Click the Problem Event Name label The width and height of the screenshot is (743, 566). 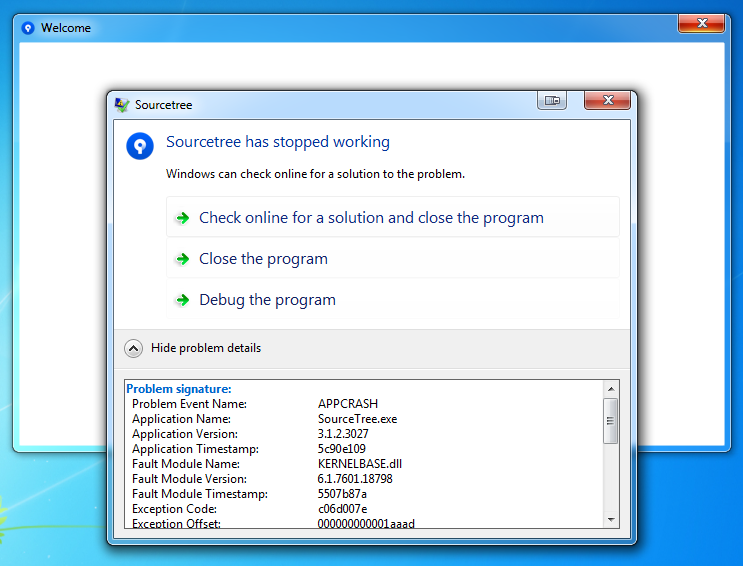[190, 404]
